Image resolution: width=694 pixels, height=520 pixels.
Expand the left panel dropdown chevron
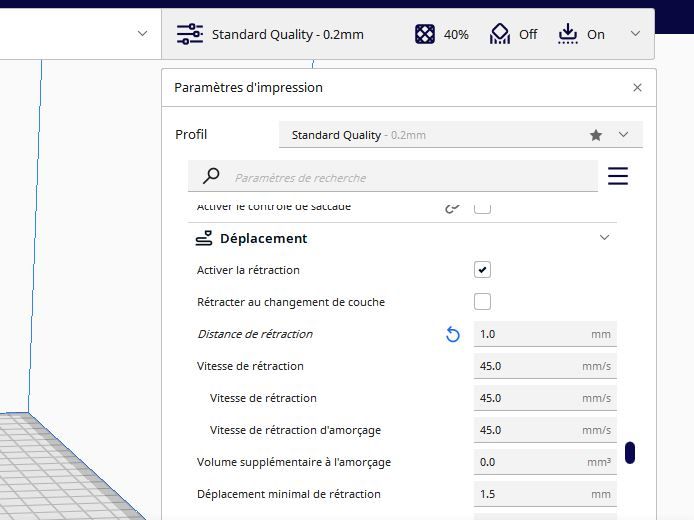[x=142, y=34]
